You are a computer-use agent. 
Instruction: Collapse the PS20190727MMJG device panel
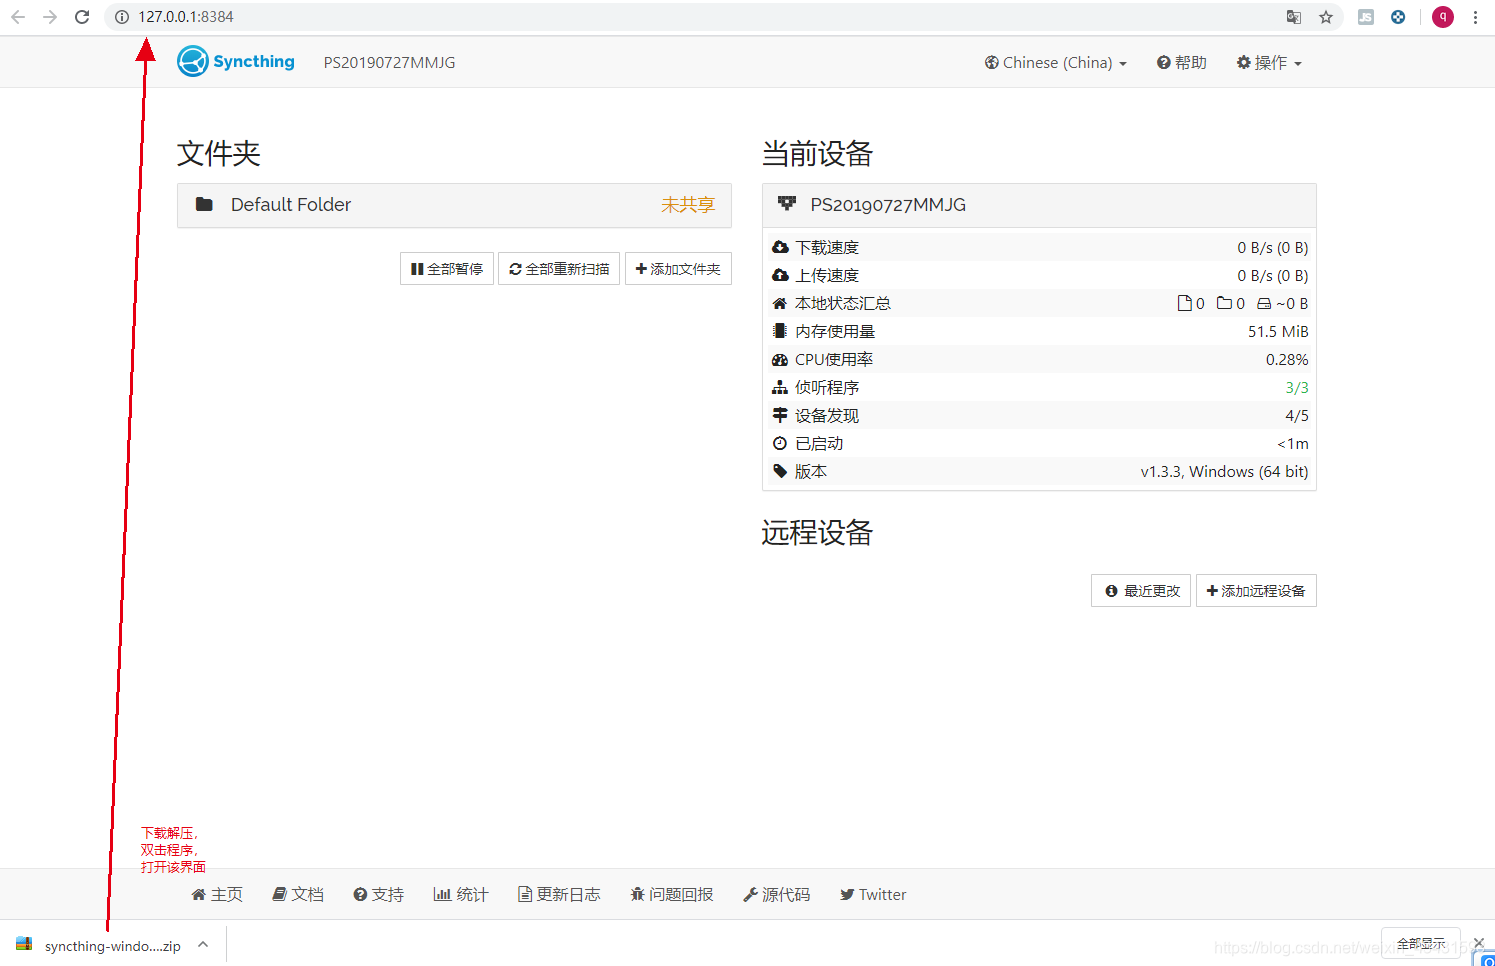[x=1039, y=205]
